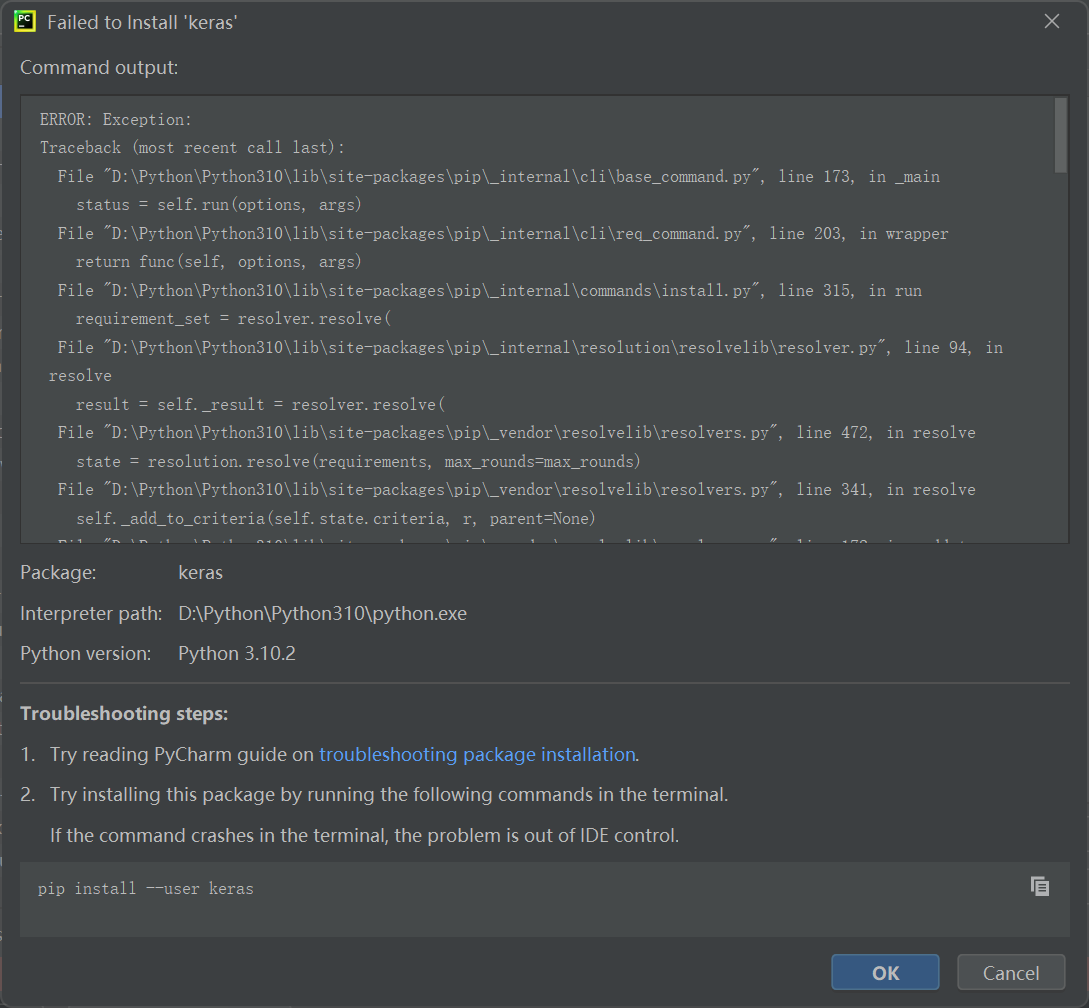
Task: Select the package name keras in details
Action: [200, 572]
